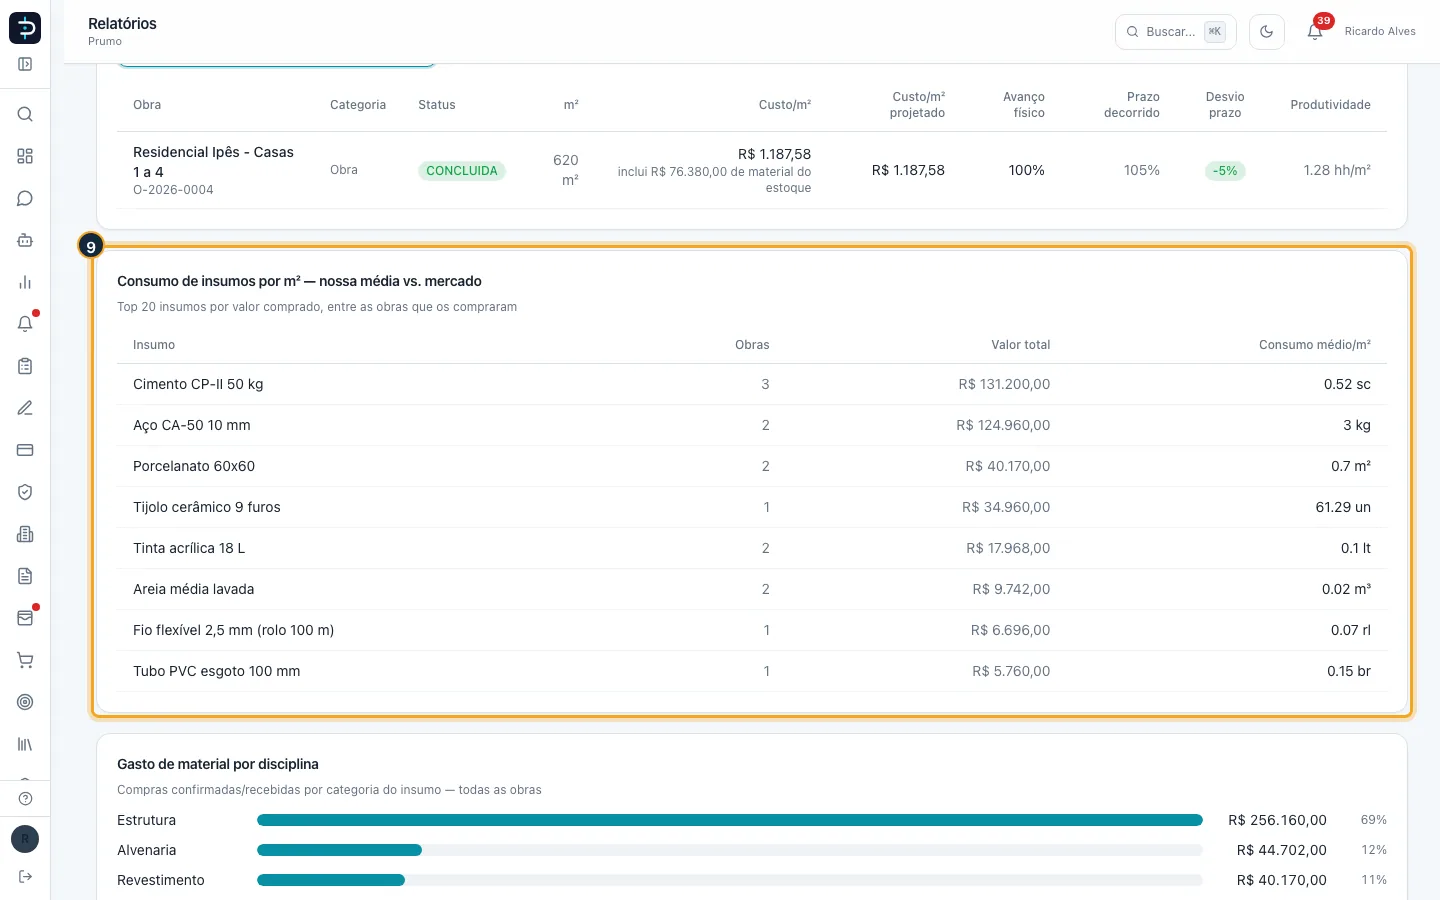
Task: Click the Prumo logo icon
Action: [25, 28]
